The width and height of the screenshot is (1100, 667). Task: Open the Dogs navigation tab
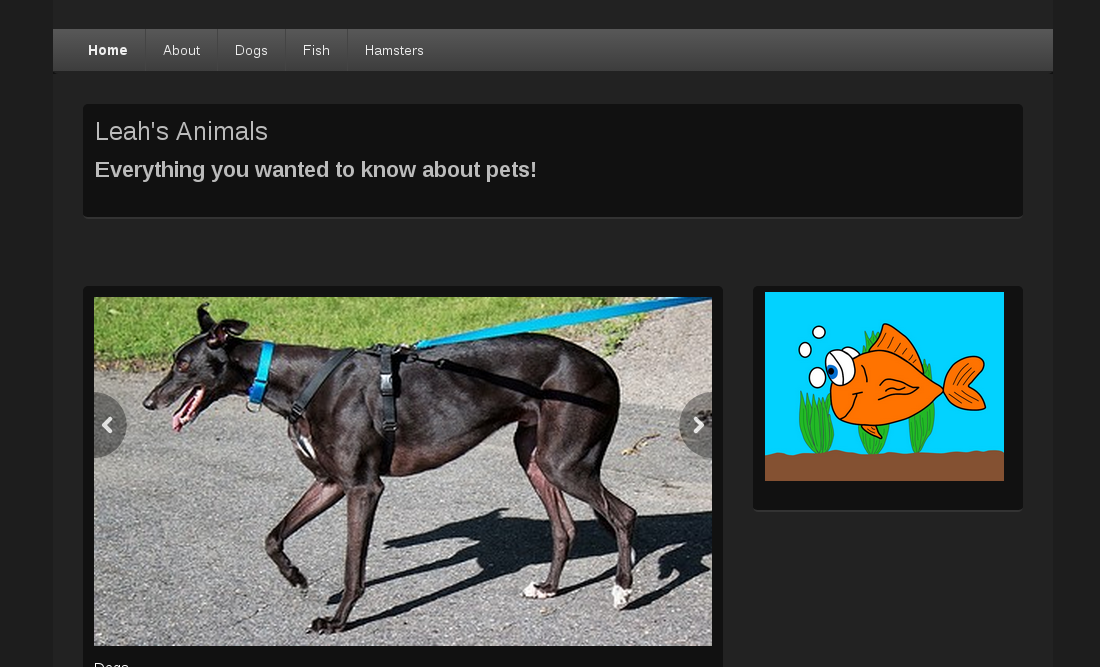[x=251, y=50]
